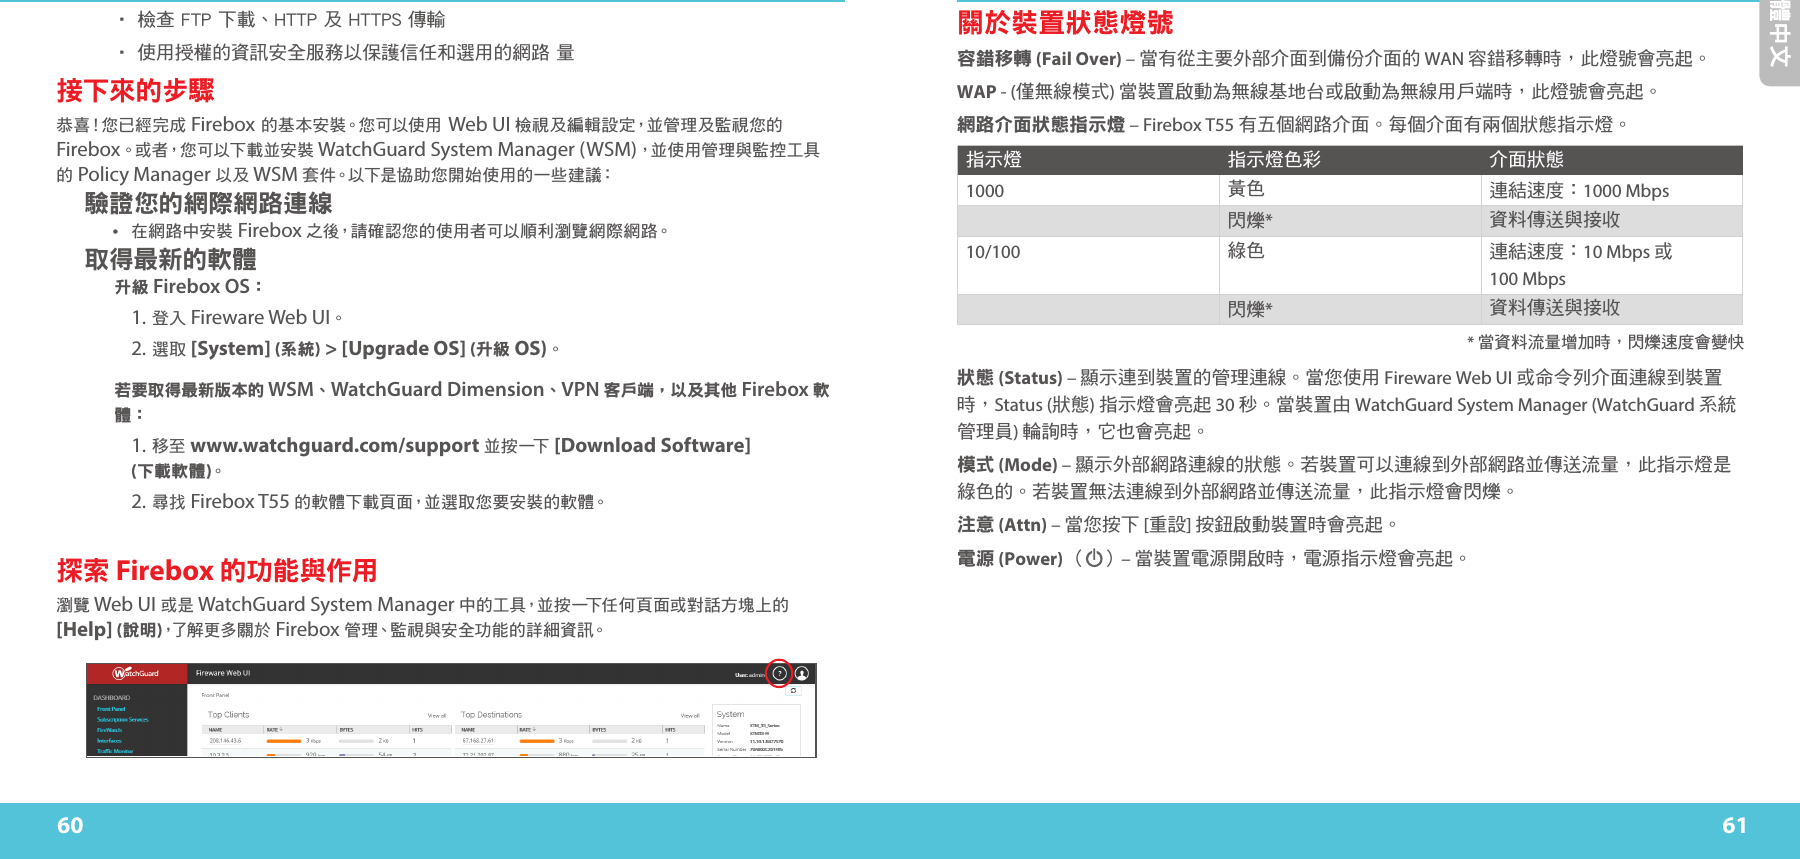
Task: Click View all for Top Clients
Action: click(x=437, y=716)
